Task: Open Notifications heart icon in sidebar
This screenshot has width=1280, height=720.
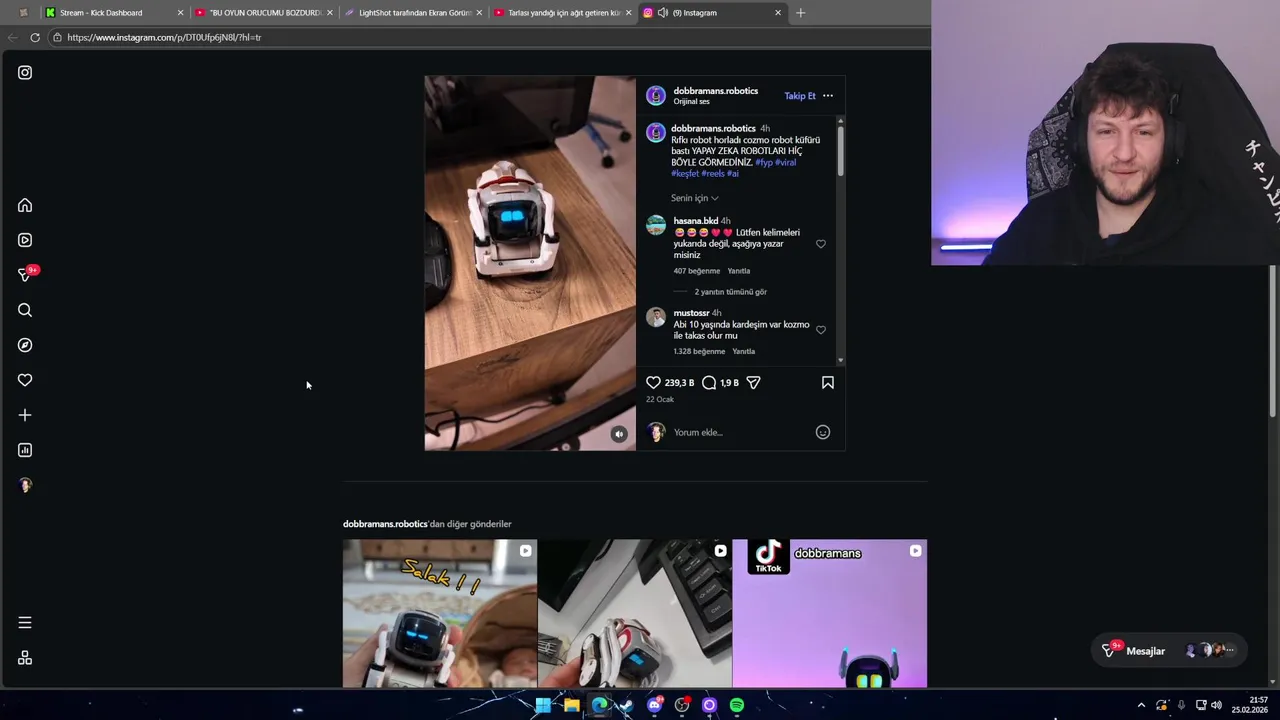Action: click(25, 380)
